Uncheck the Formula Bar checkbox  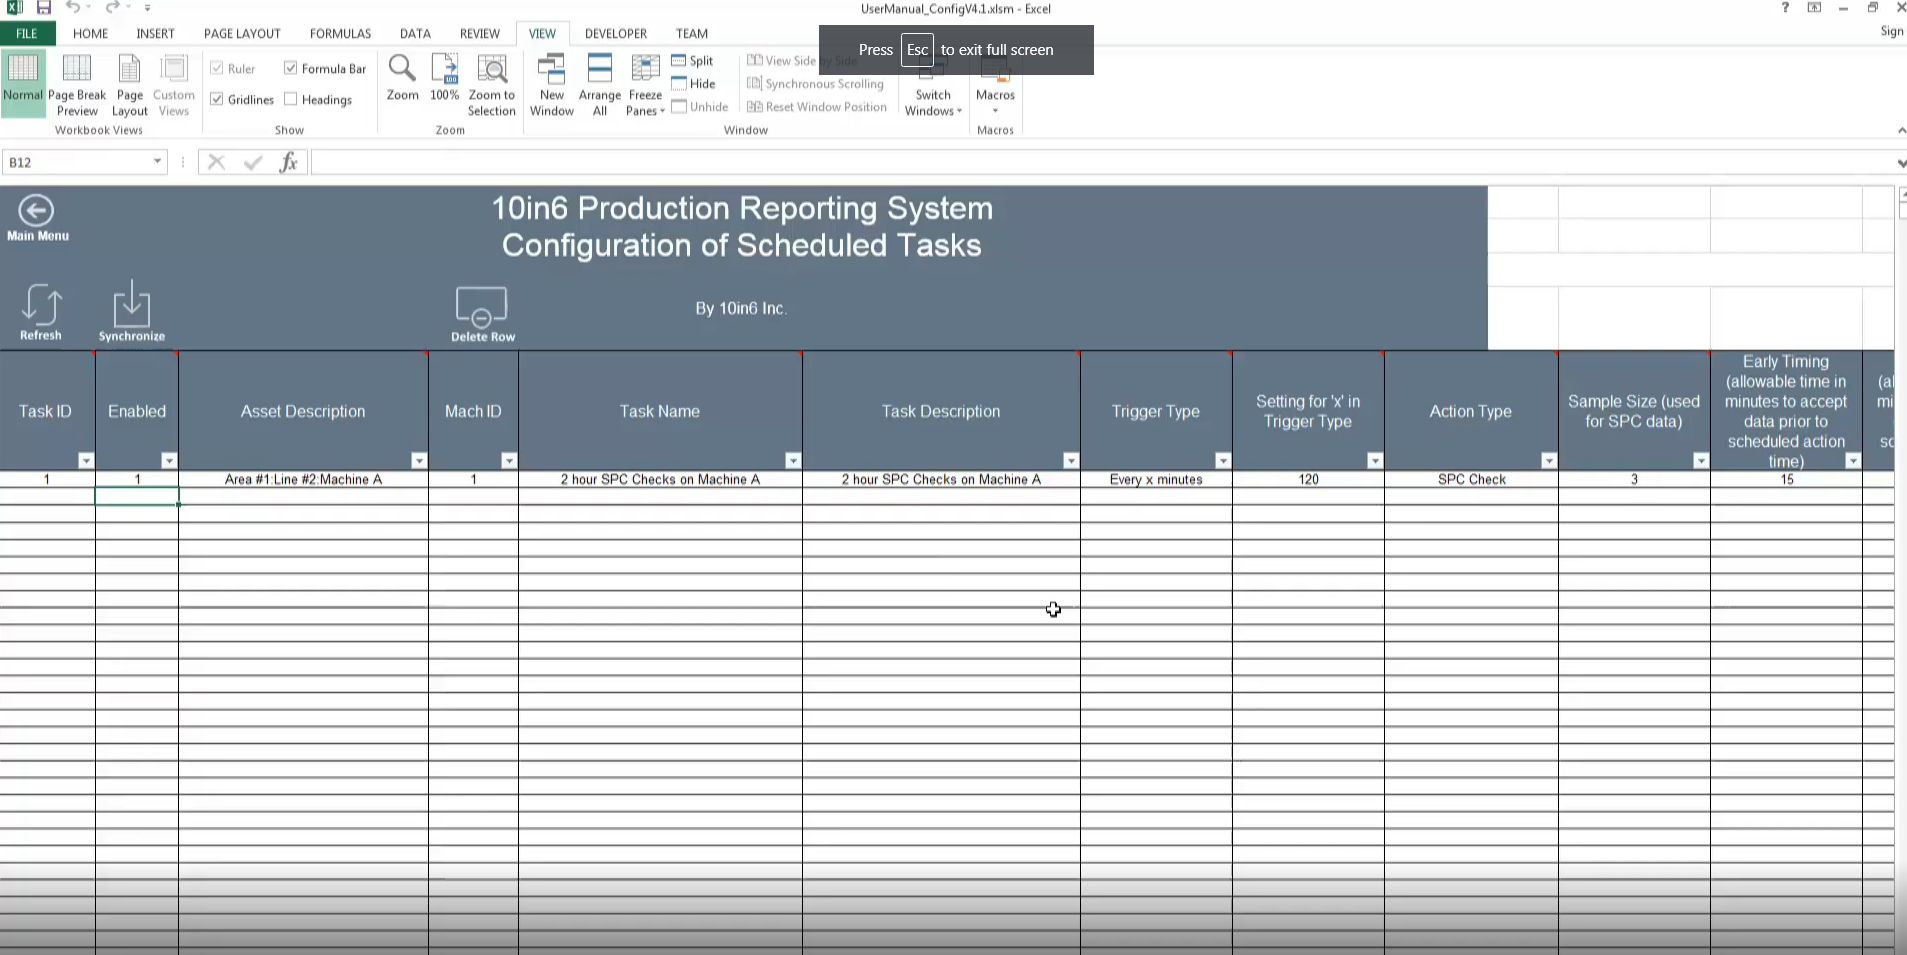[x=291, y=68]
